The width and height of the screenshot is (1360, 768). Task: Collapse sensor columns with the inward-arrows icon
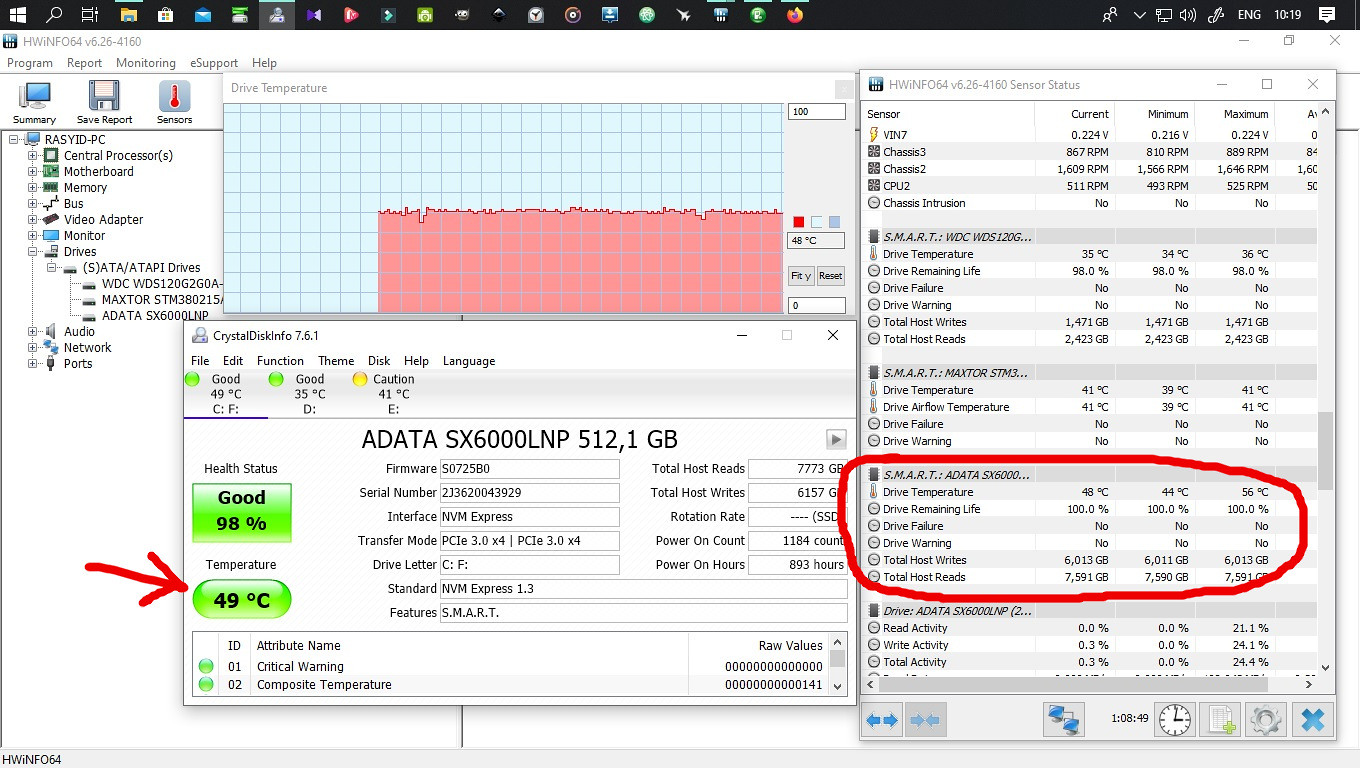(x=925, y=719)
